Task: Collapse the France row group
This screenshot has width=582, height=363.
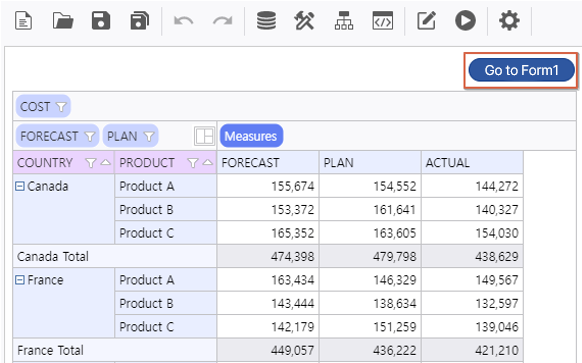Action: [x=20, y=280]
